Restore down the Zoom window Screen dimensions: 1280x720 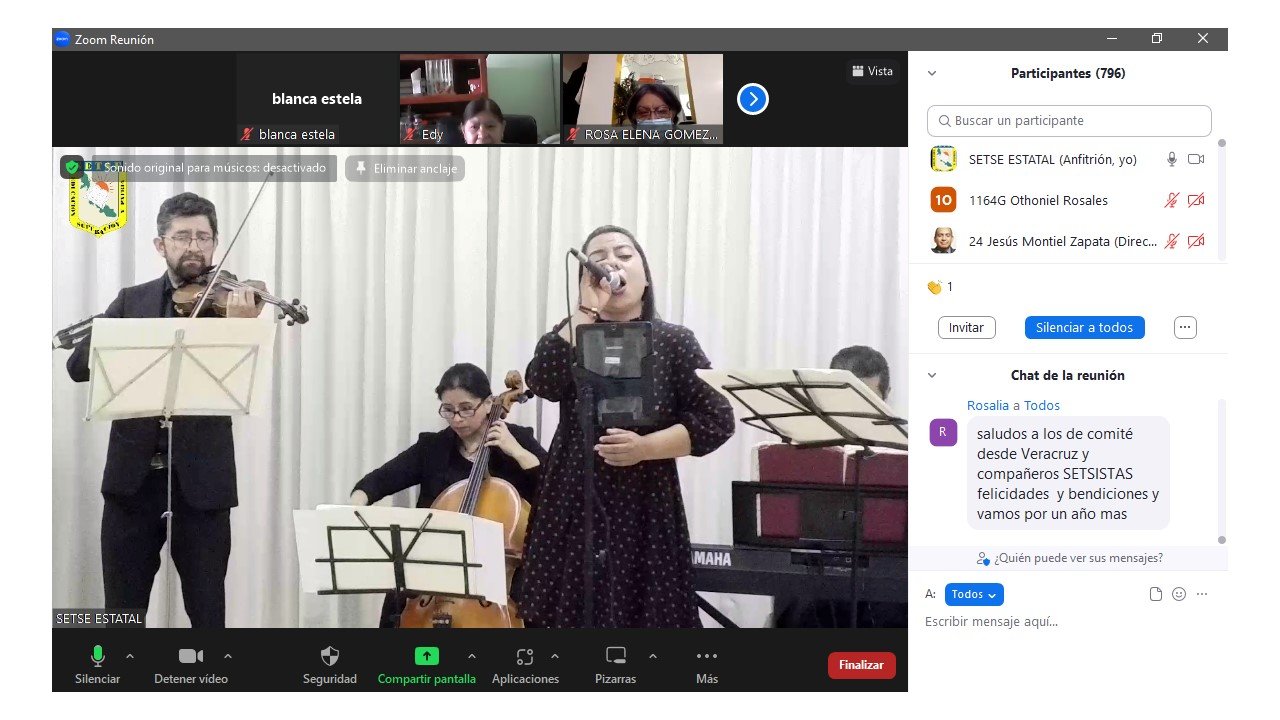tap(1157, 39)
